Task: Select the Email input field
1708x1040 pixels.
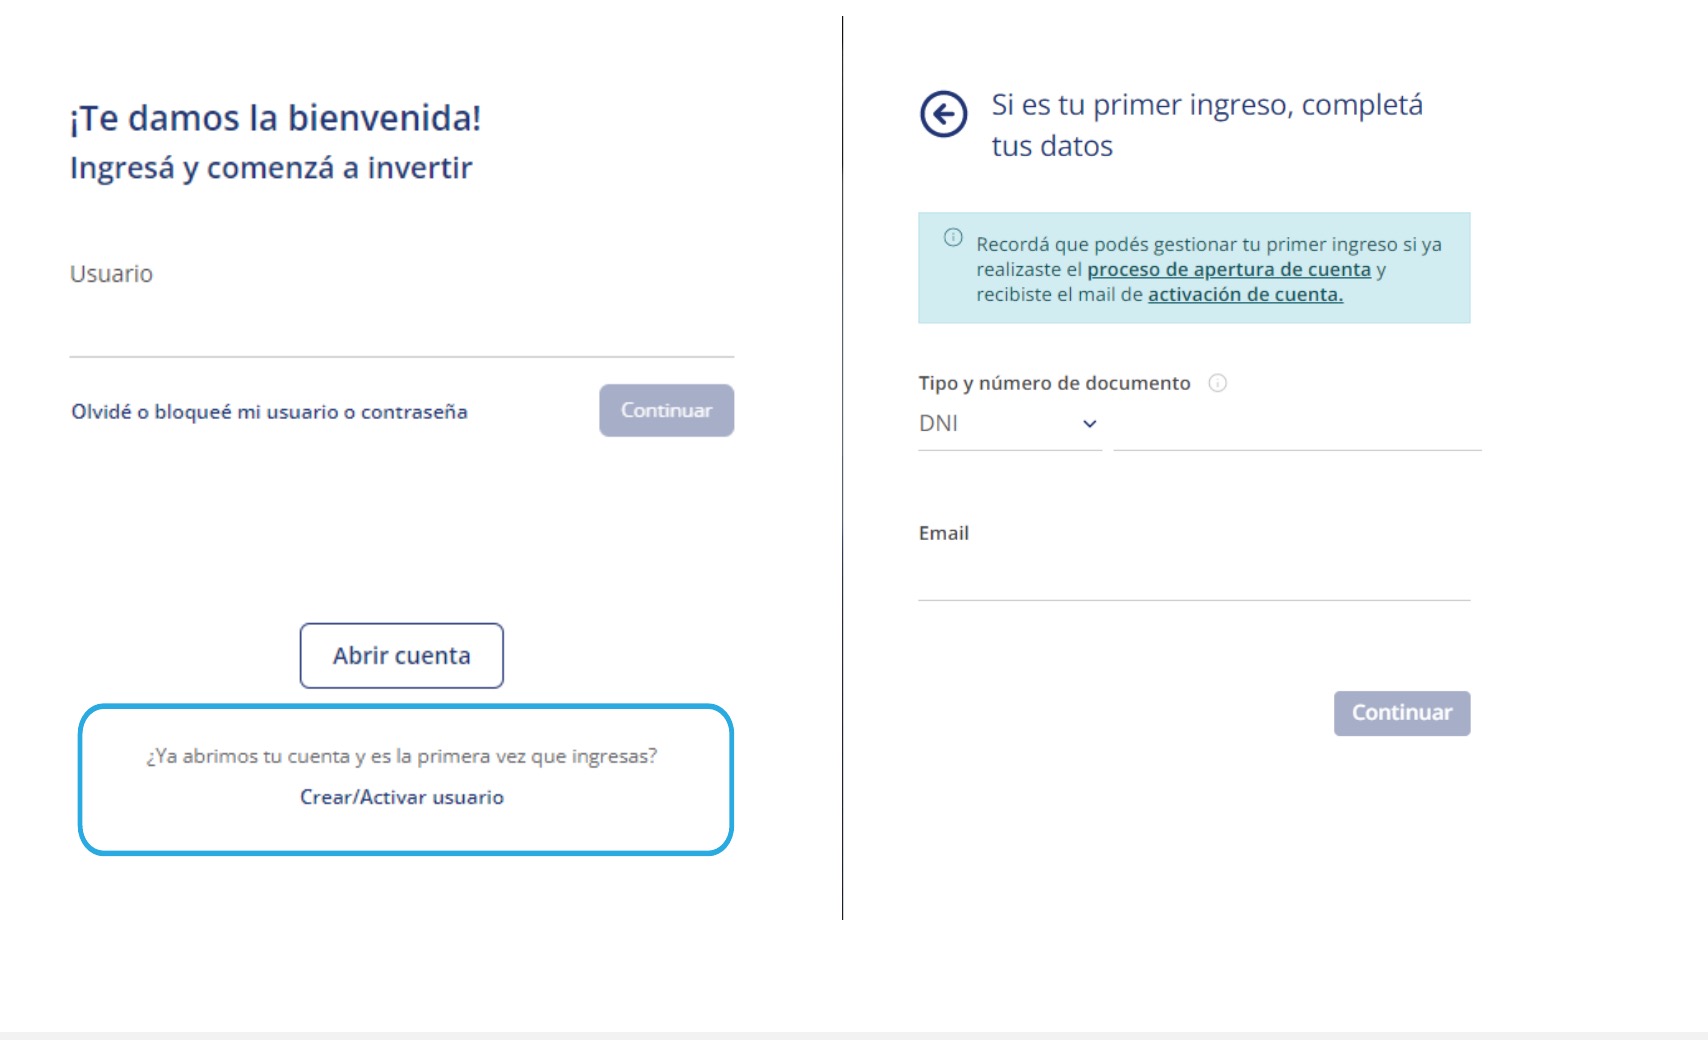Action: click(1194, 577)
